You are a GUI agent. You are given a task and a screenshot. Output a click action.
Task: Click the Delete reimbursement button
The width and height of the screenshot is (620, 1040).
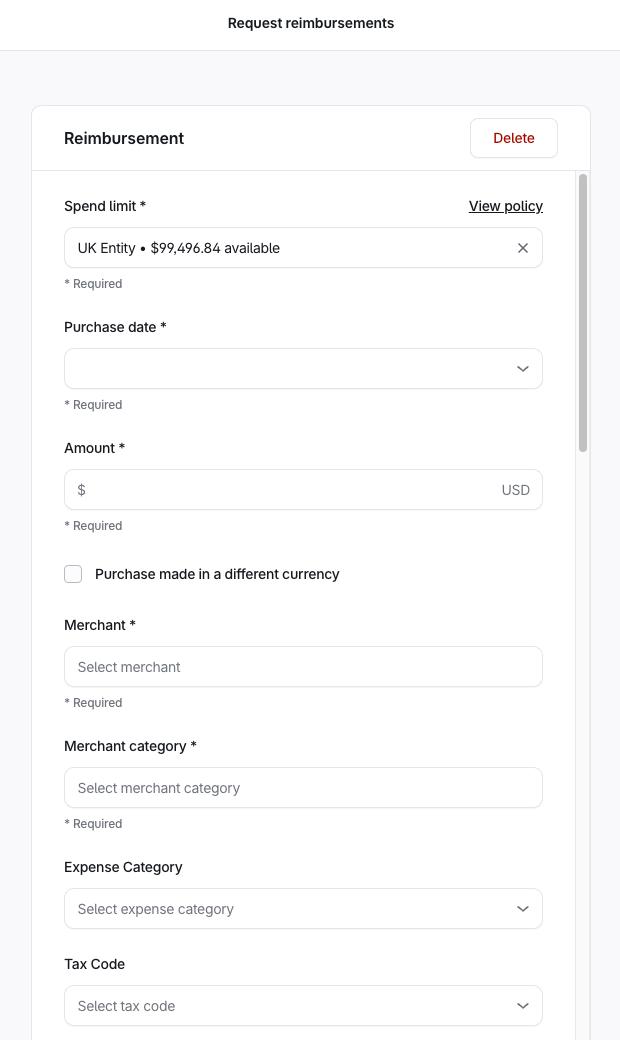(513, 138)
